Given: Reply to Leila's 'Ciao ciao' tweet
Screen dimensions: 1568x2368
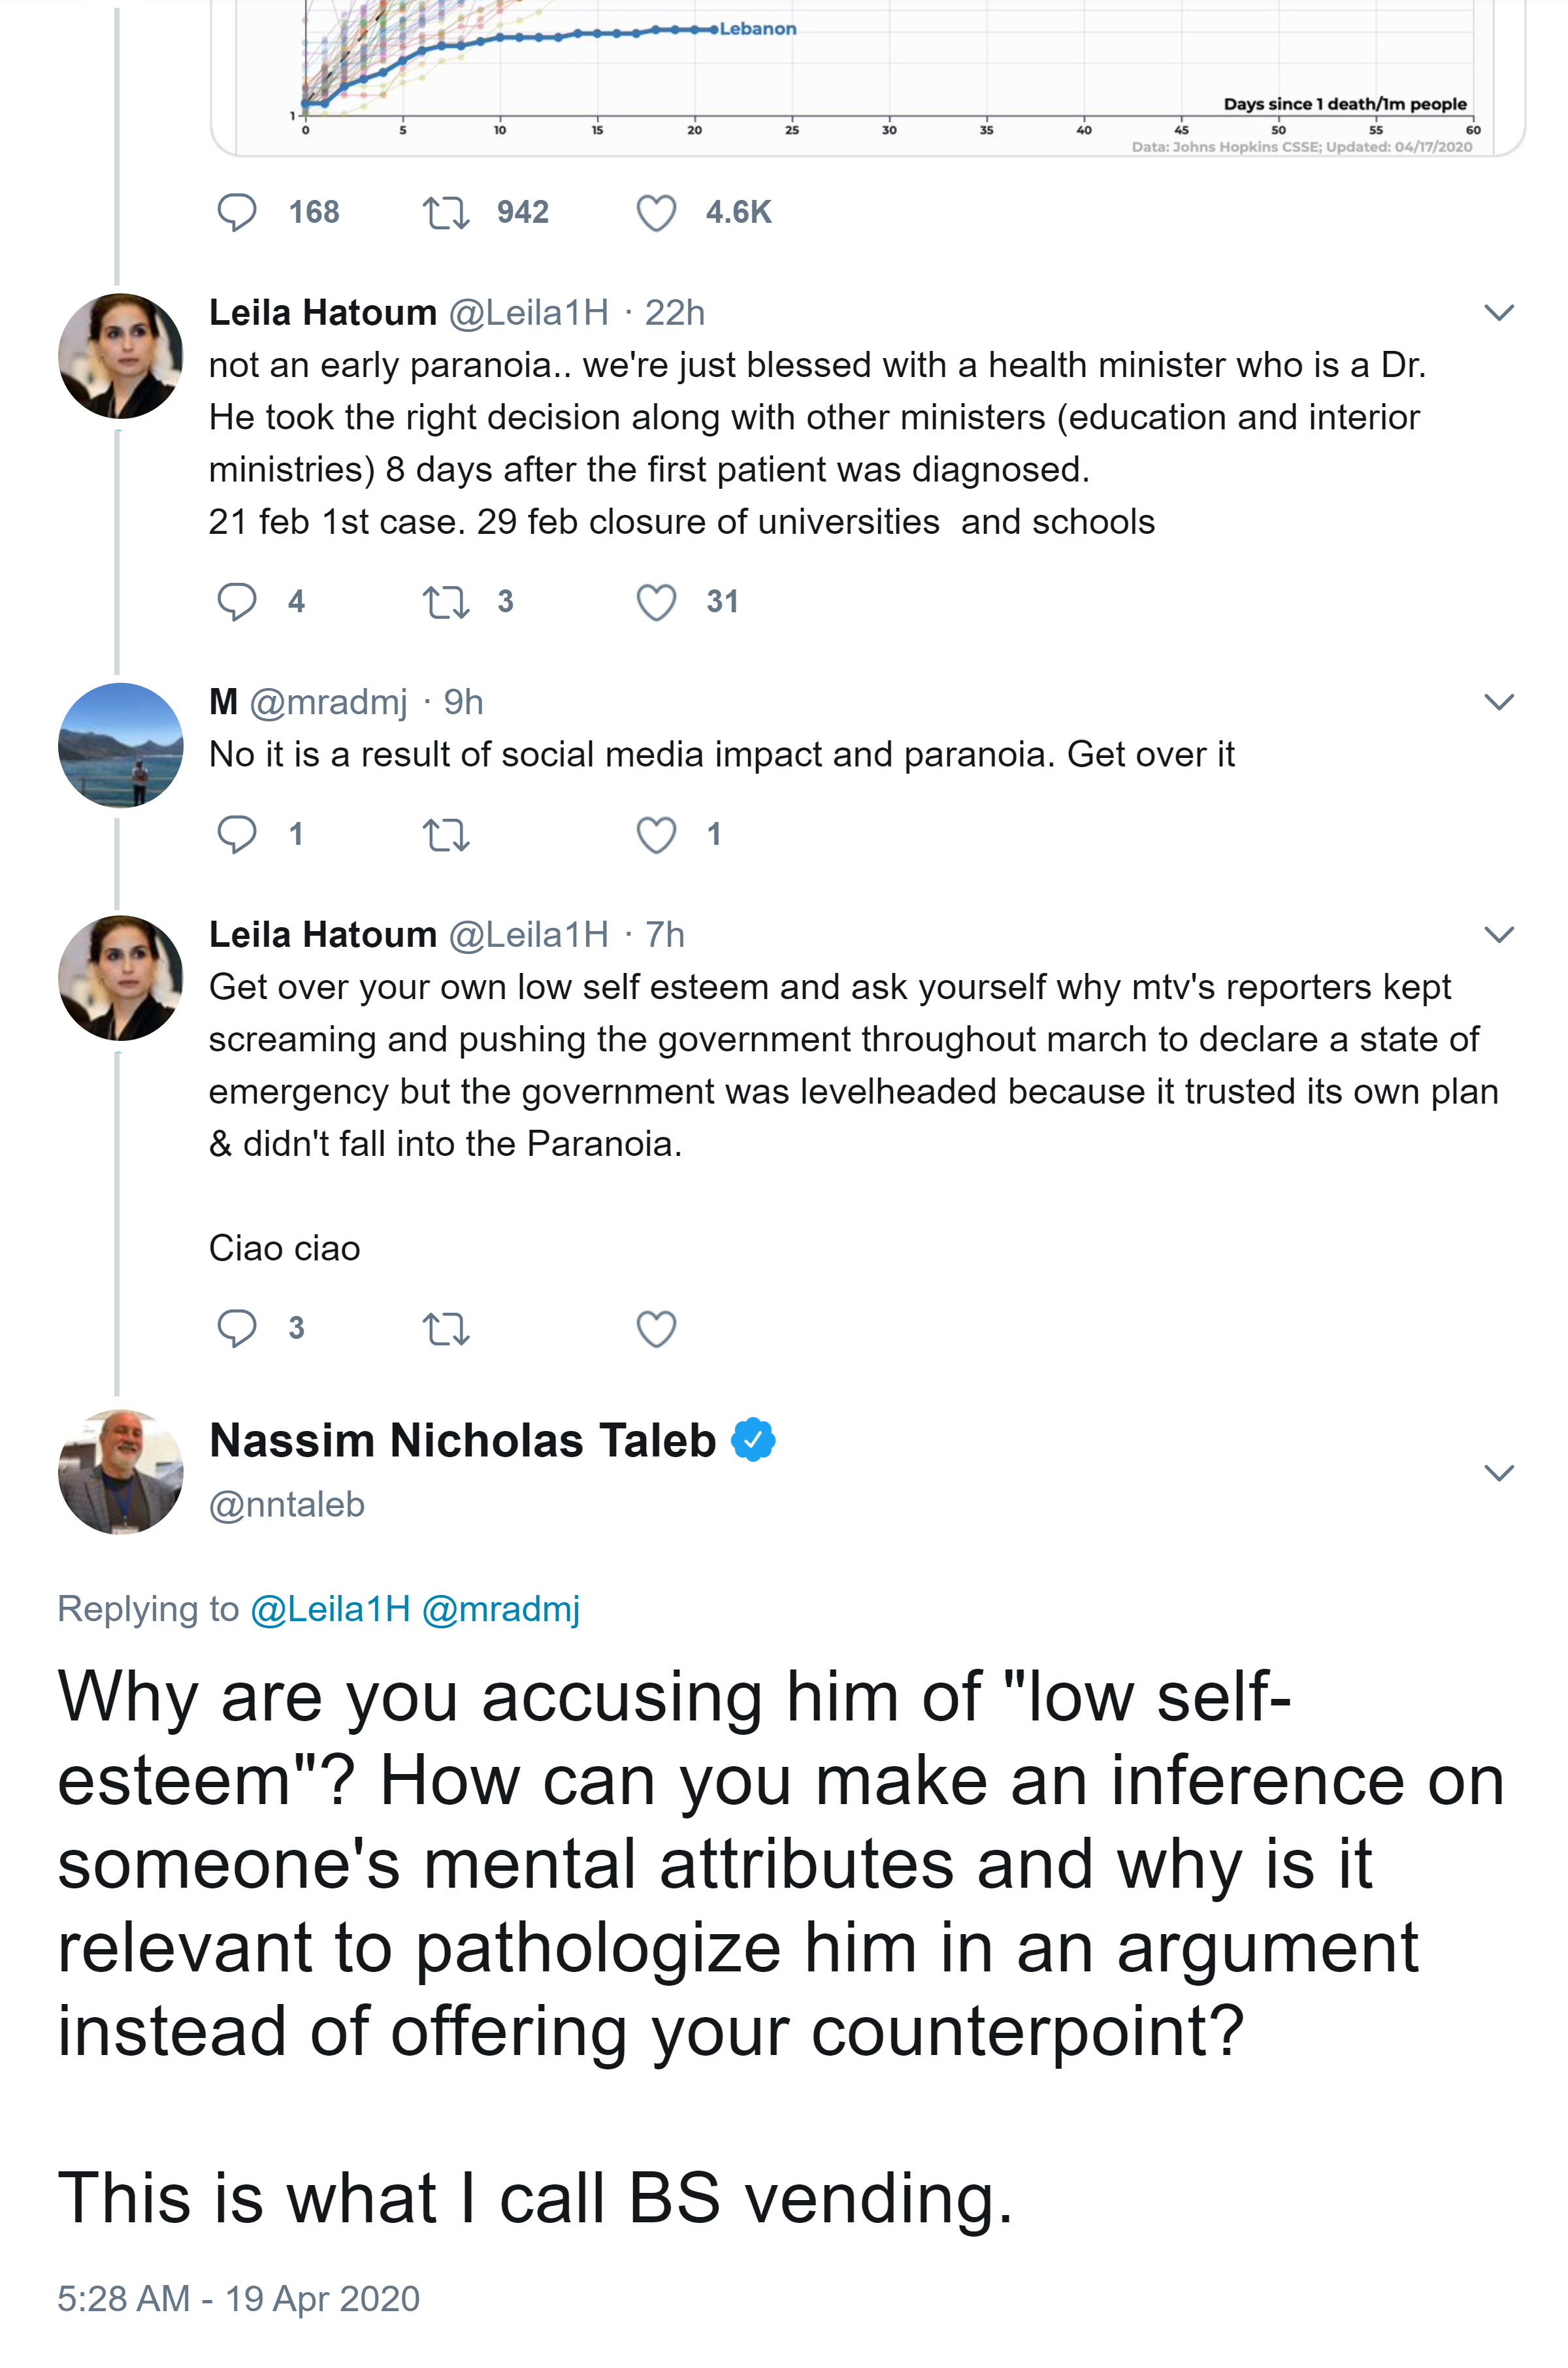Looking at the screenshot, I should tap(237, 1328).
